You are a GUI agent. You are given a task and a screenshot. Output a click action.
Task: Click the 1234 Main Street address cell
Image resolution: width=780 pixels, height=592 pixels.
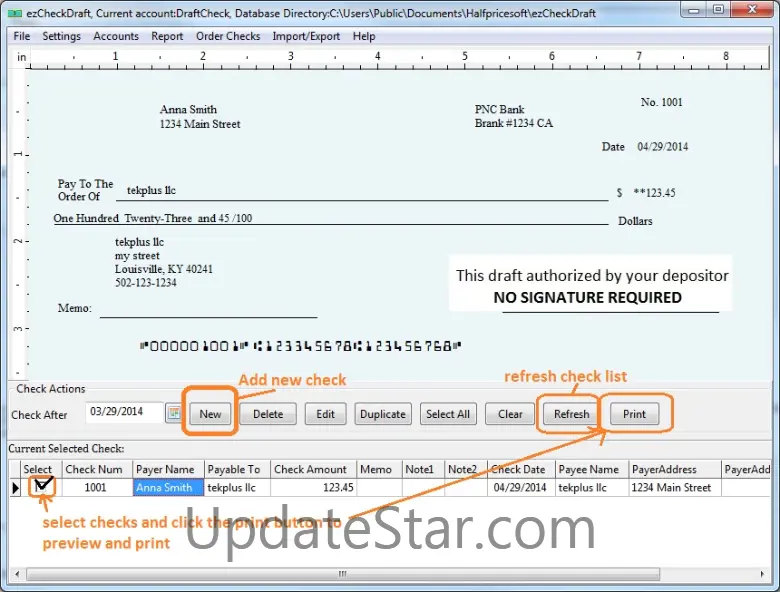tap(674, 488)
